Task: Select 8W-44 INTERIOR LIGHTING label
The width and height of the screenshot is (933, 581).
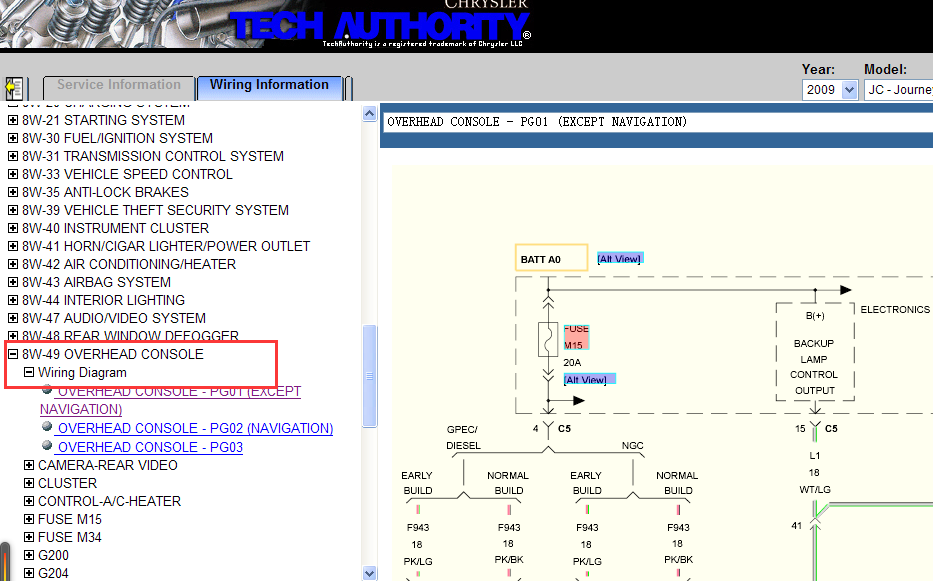Action: 104,300
